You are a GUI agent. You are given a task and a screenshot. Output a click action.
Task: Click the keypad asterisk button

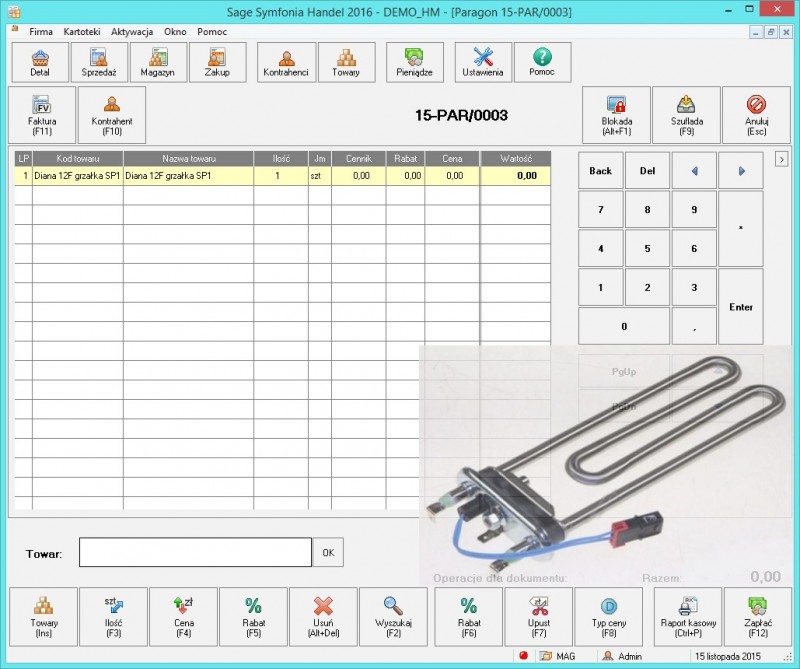tap(741, 229)
